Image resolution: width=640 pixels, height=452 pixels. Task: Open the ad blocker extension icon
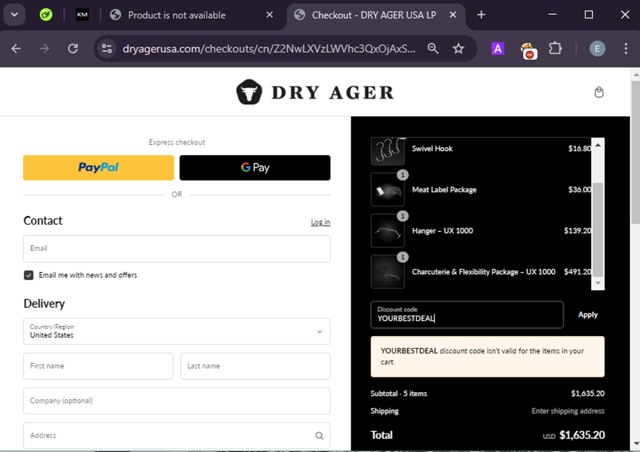529,51
